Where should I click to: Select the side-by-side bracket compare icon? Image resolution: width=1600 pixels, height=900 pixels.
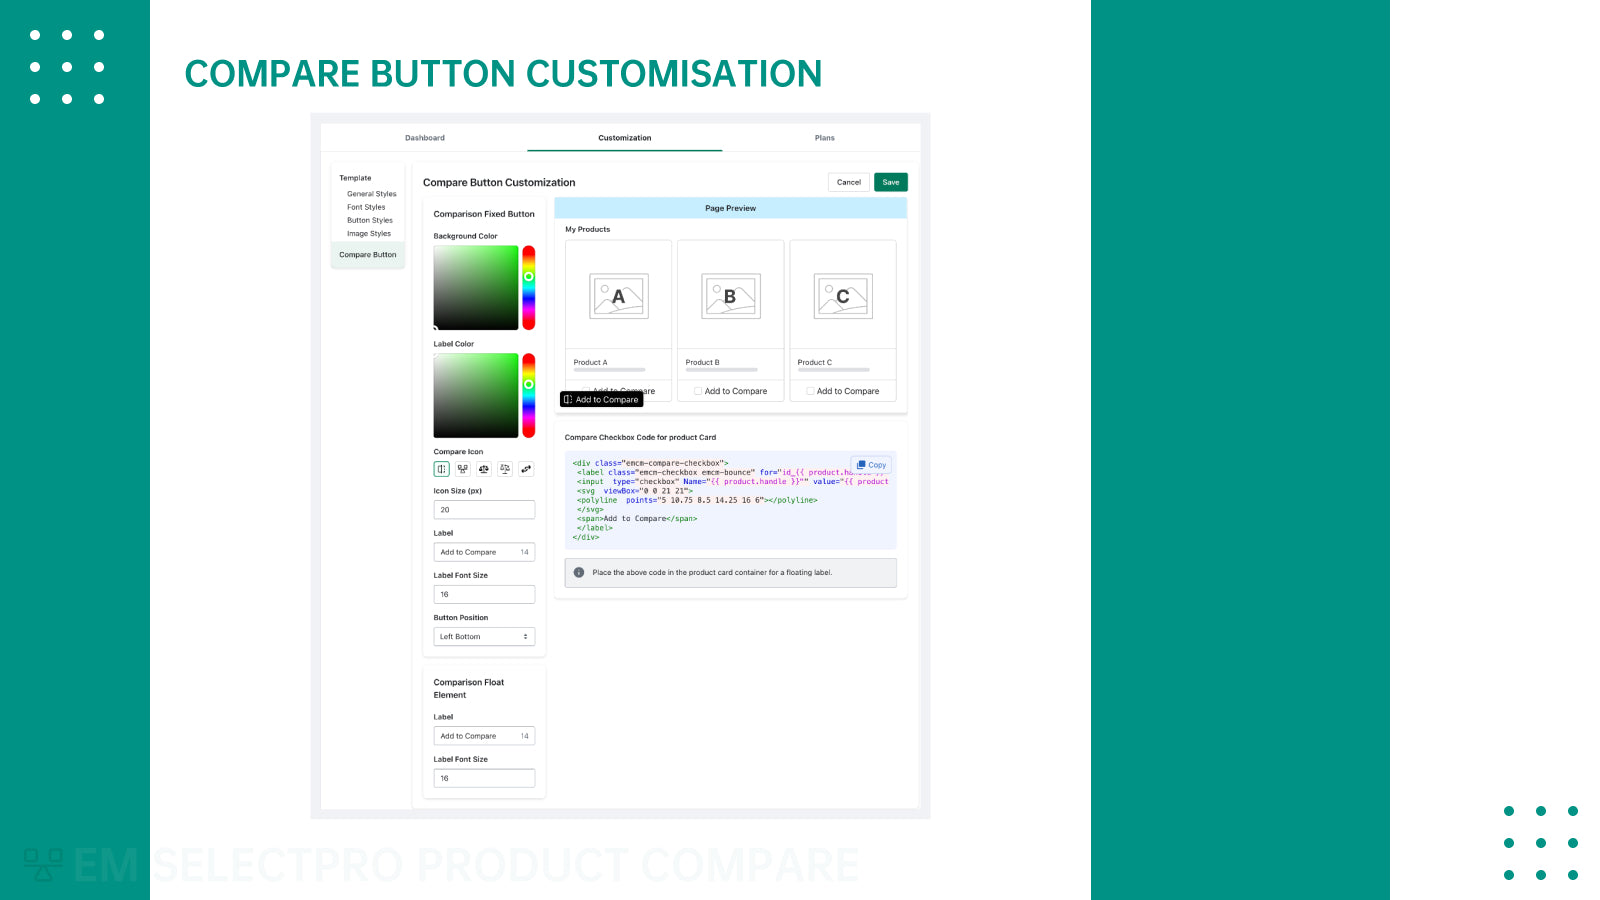point(441,469)
